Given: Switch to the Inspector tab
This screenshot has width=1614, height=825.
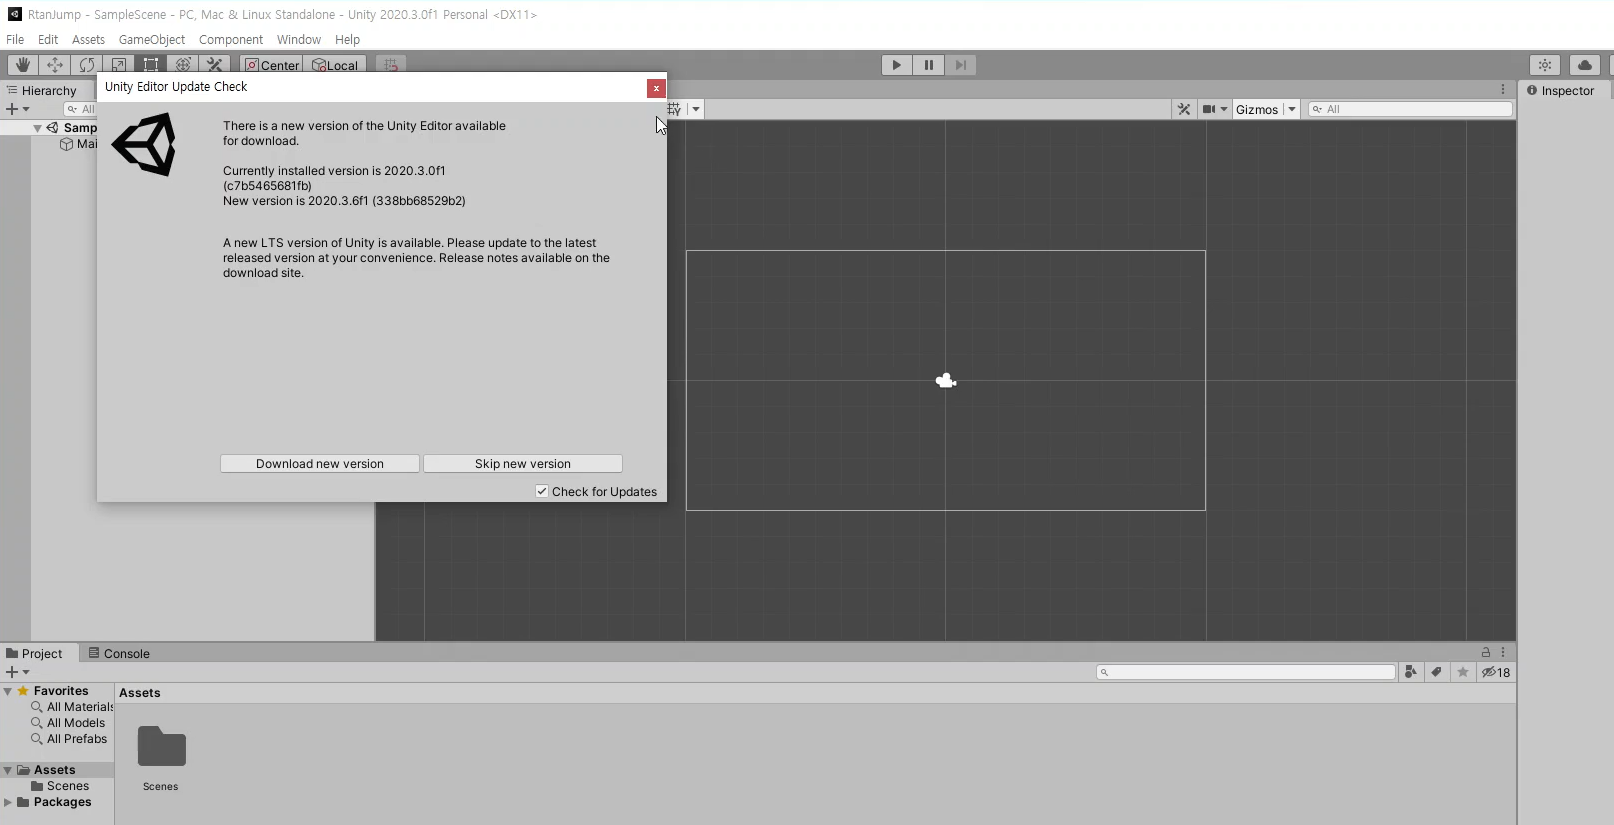Looking at the screenshot, I should pos(1560,90).
